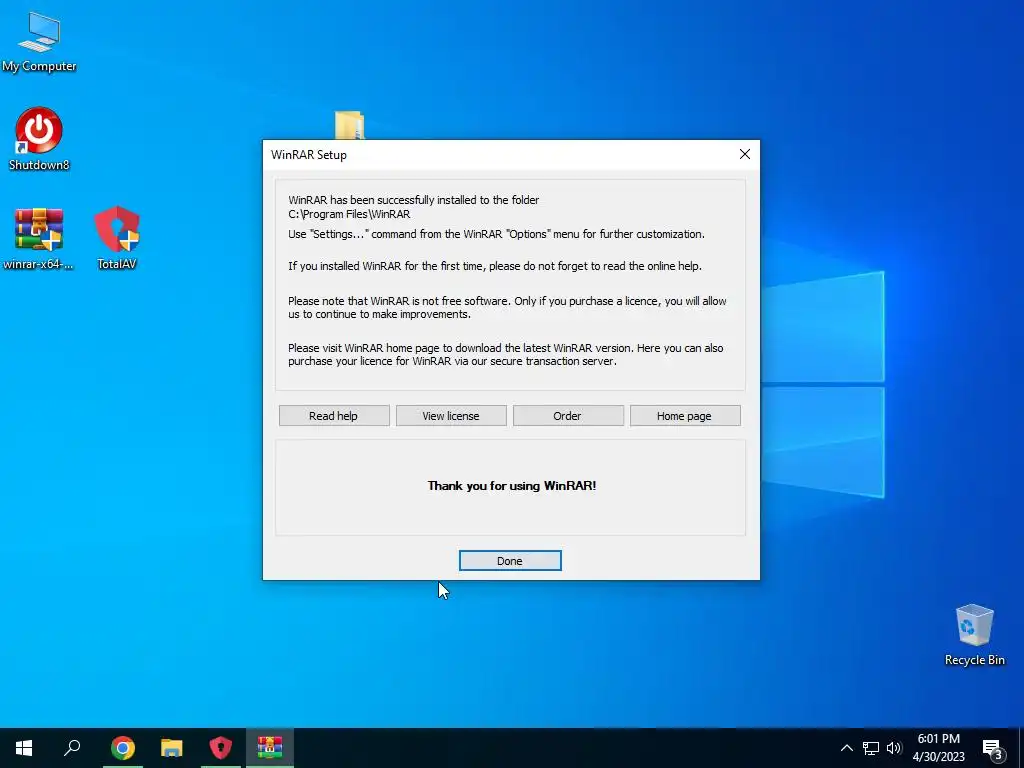Open taskbar search magnifier
This screenshot has width=1024, height=768.
72,748
